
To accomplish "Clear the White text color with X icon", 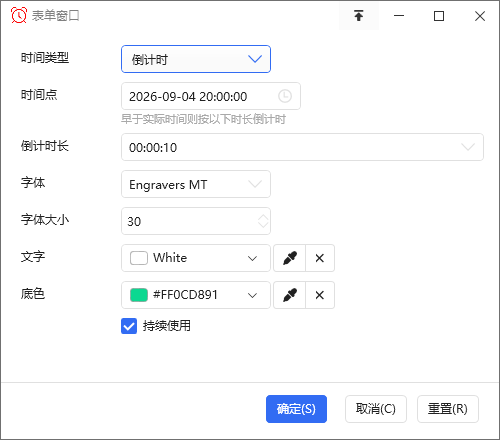I will 320,258.
